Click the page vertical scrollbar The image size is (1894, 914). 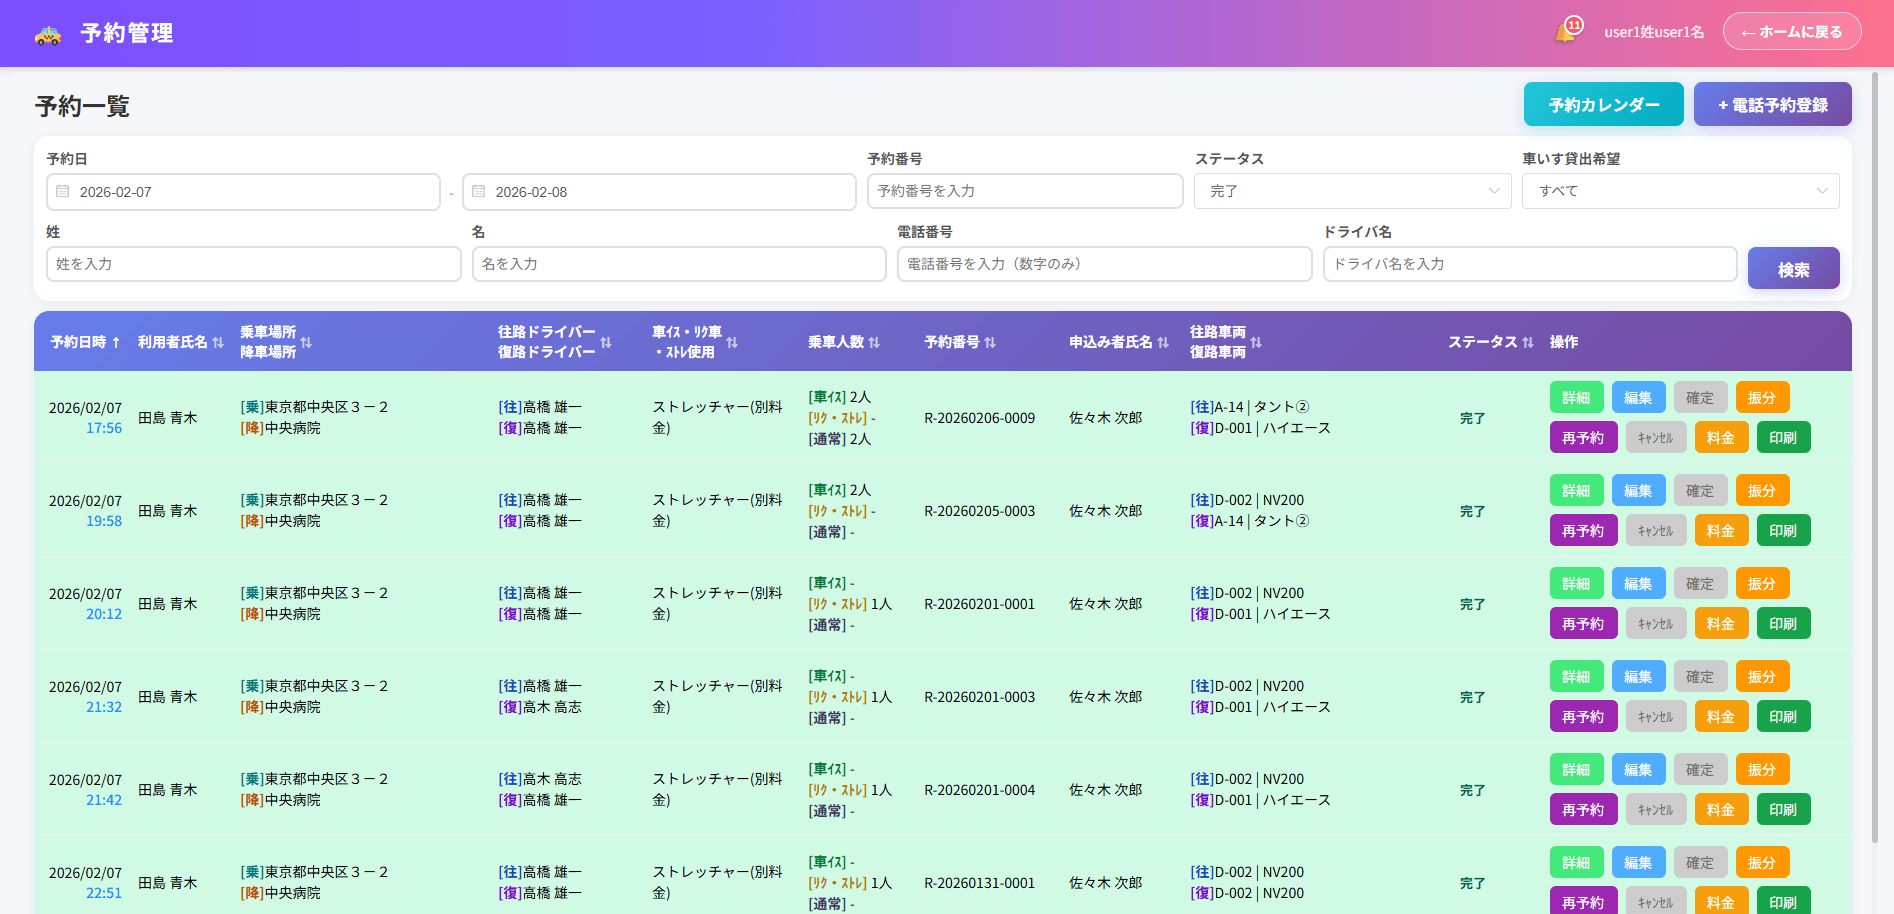pyautogui.click(x=1875, y=457)
